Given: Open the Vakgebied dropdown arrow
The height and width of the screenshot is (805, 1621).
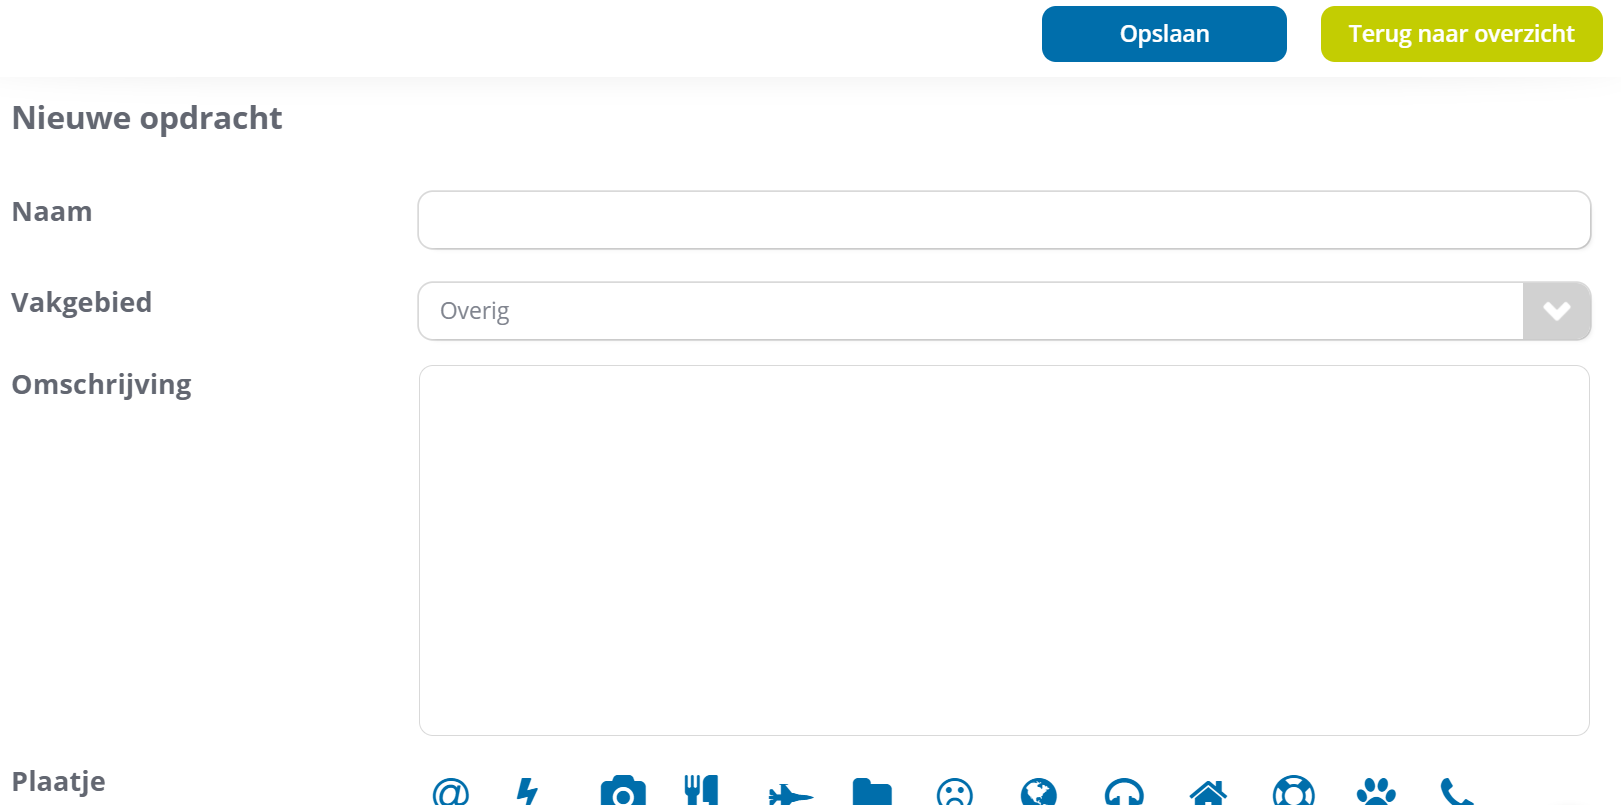Looking at the screenshot, I should coord(1556,311).
